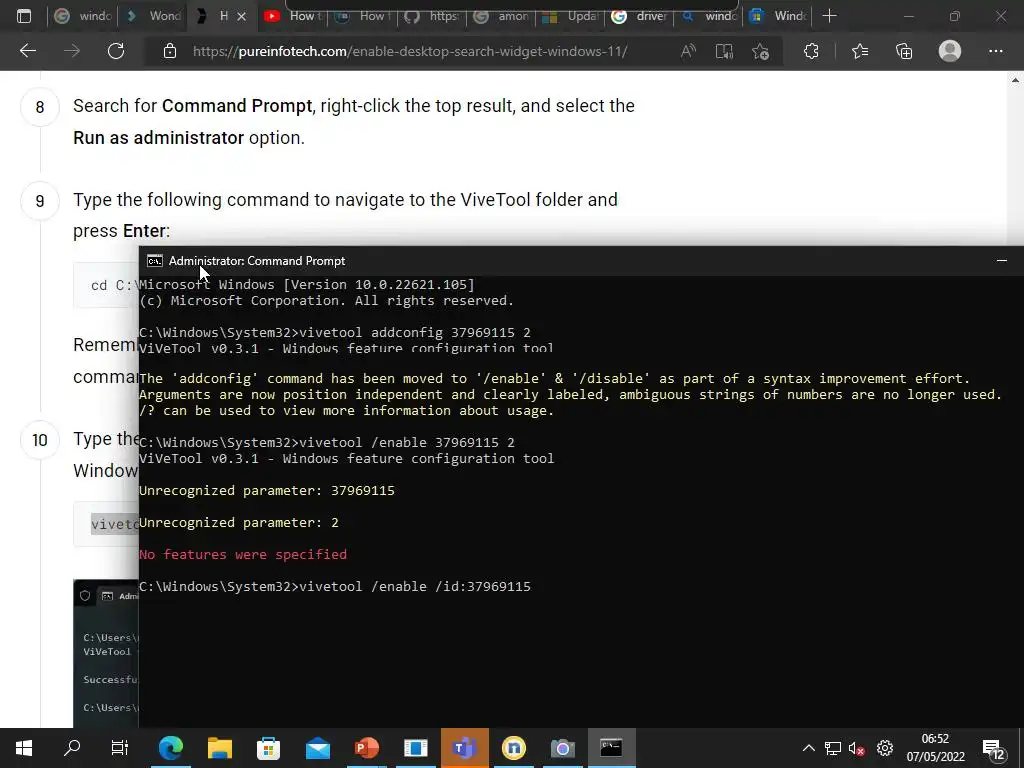Click the Command Prompt window icon
The height and width of the screenshot is (768, 1024).
click(x=155, y=261)
